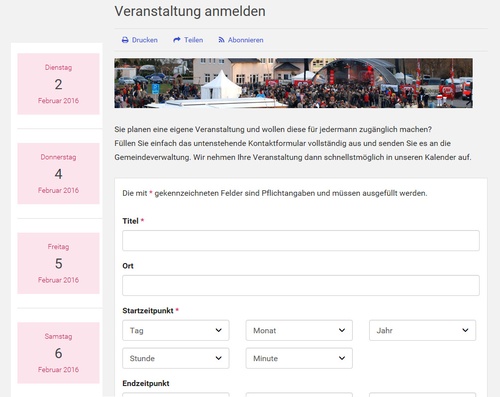Open the Drucken print link
The image size is (500, 397).
coord(140,40)
